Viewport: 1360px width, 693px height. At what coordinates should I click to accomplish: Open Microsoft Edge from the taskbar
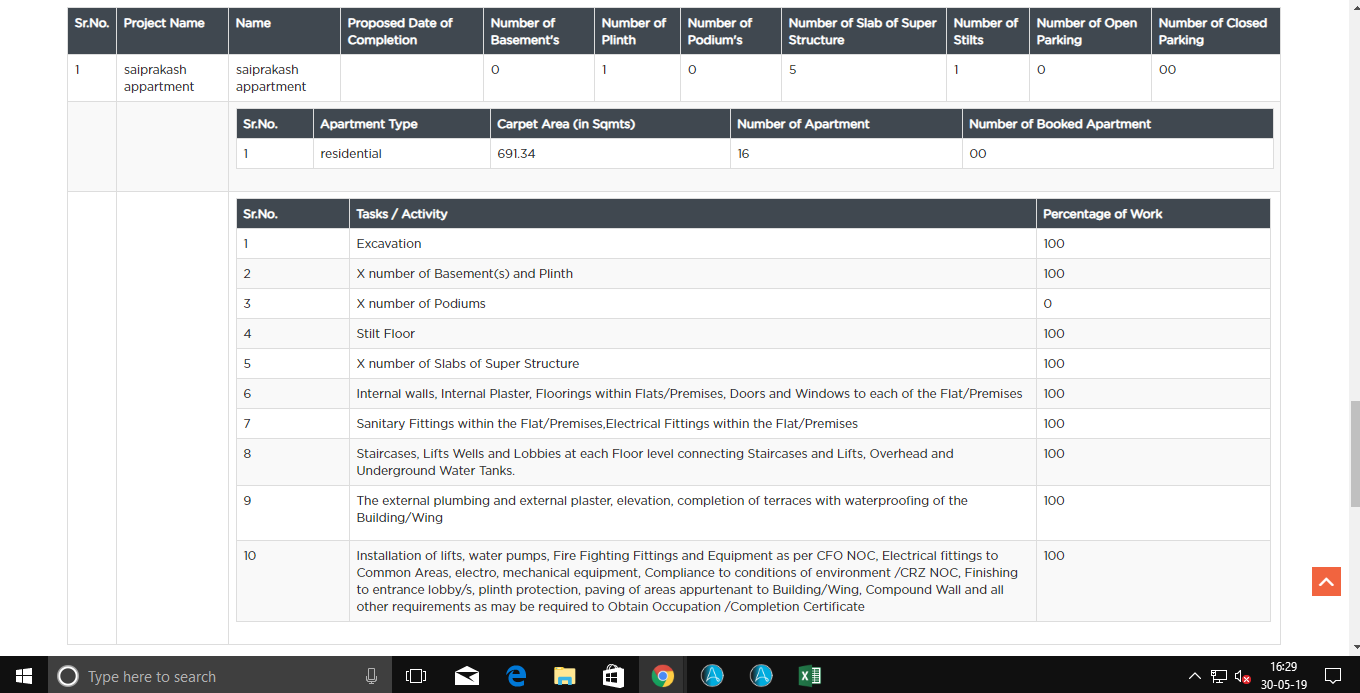(x=516, y=676)
